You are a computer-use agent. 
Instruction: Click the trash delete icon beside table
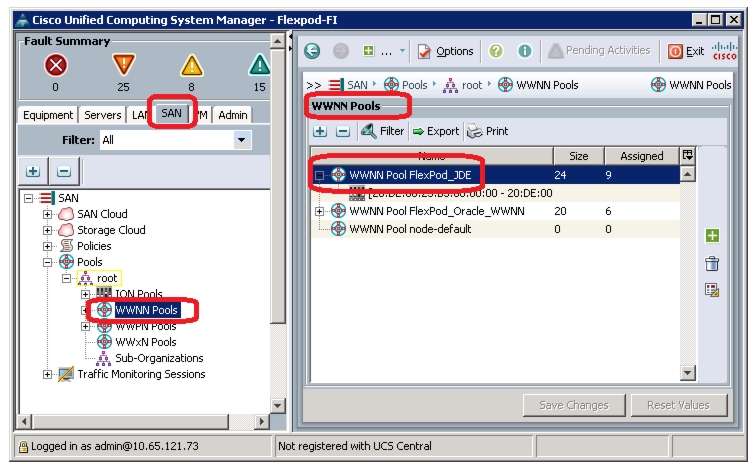(x=712, y=263)
